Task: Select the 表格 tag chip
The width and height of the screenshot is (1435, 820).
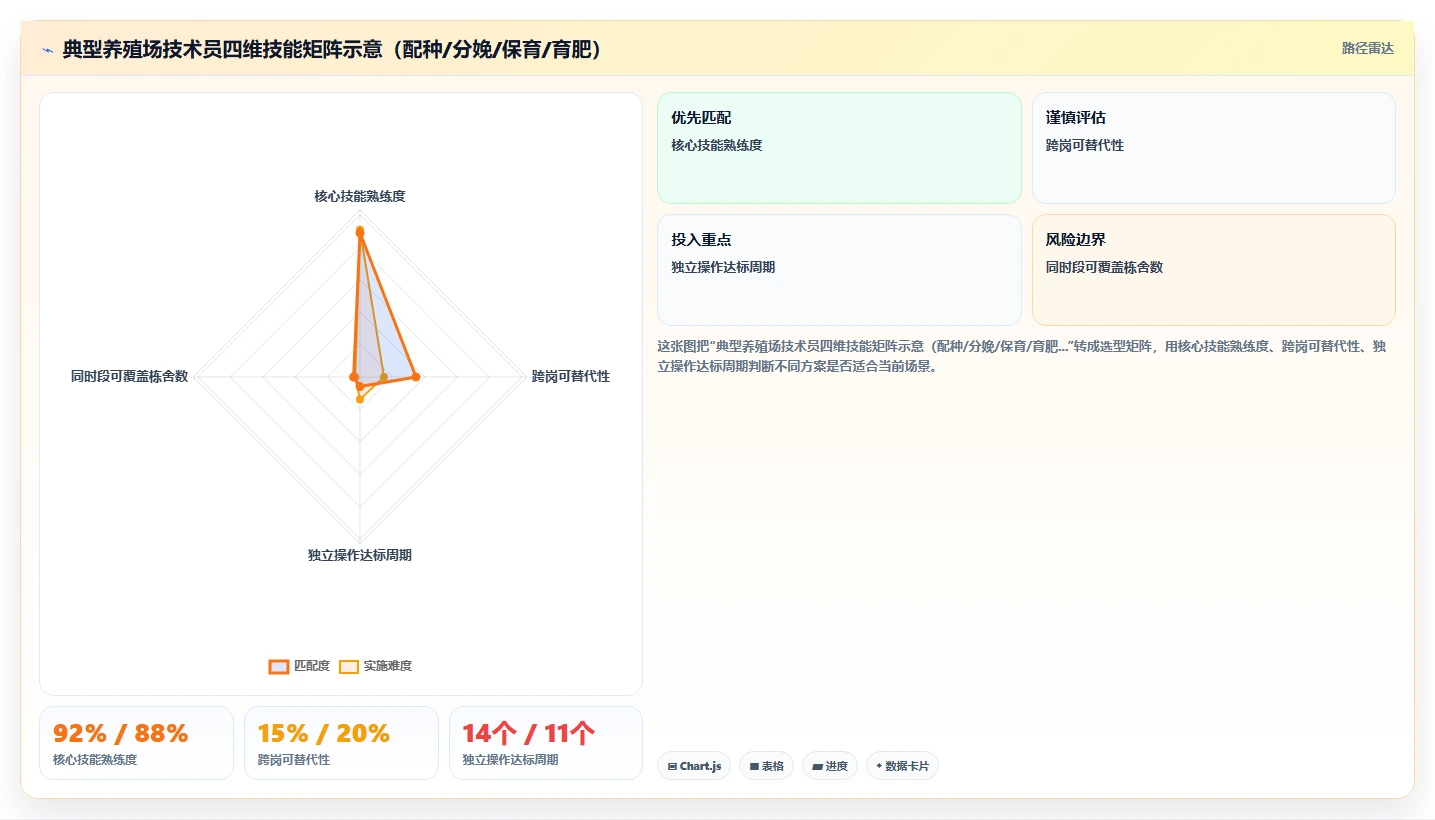Action: pos(766,766)
